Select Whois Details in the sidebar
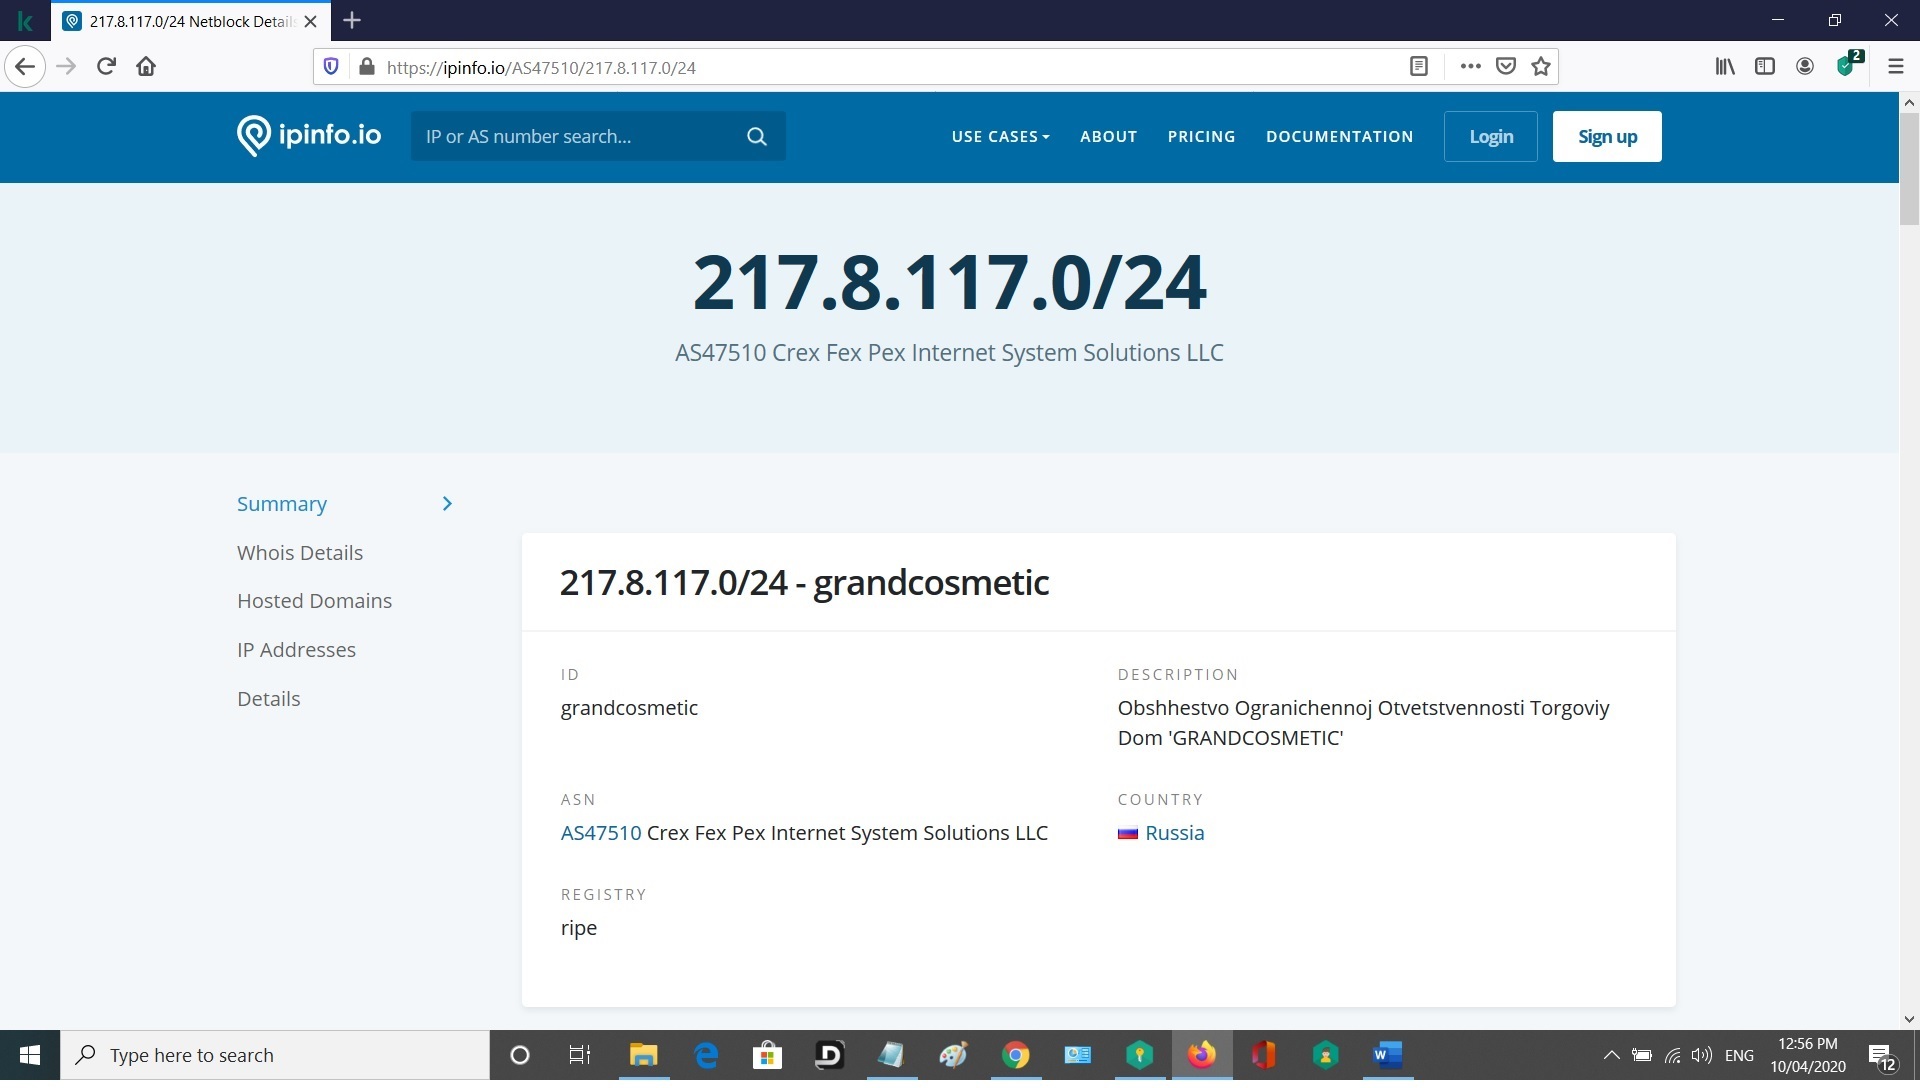The image size is (1920, 1088). 300,553
